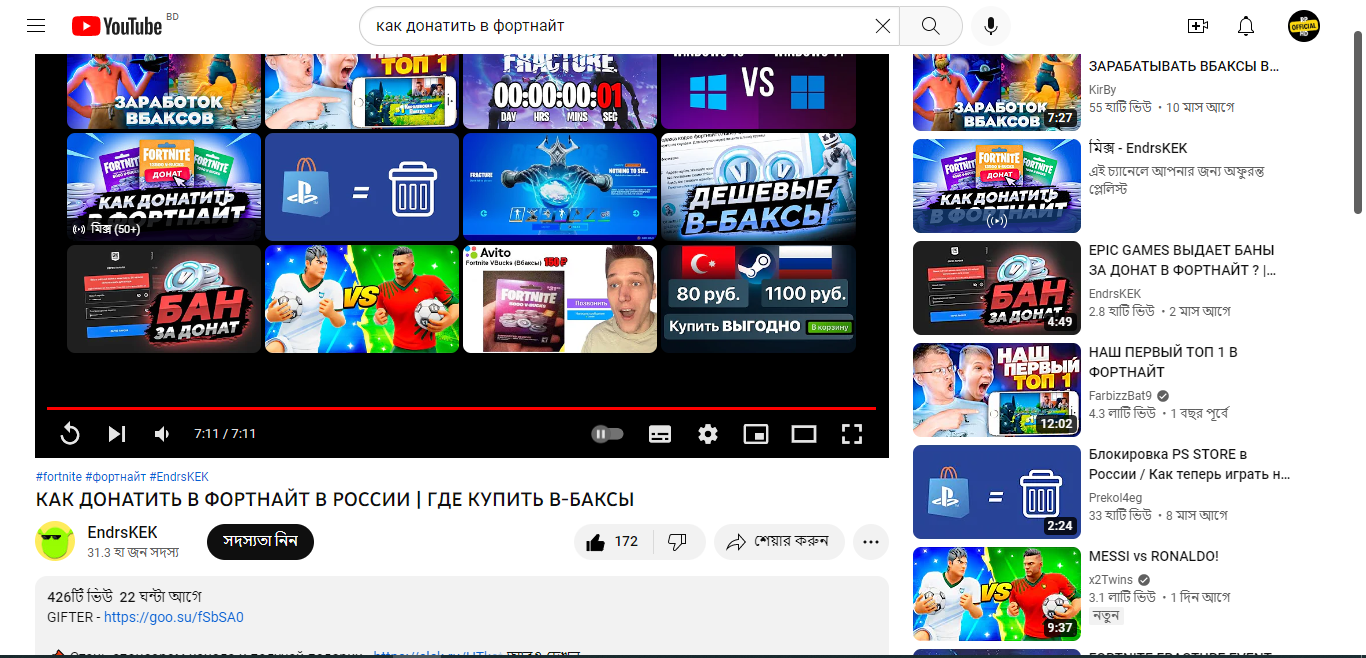Viewport: 1366px width, 658px height.
Task: Click the video title heading text
Action: (335, 499)
